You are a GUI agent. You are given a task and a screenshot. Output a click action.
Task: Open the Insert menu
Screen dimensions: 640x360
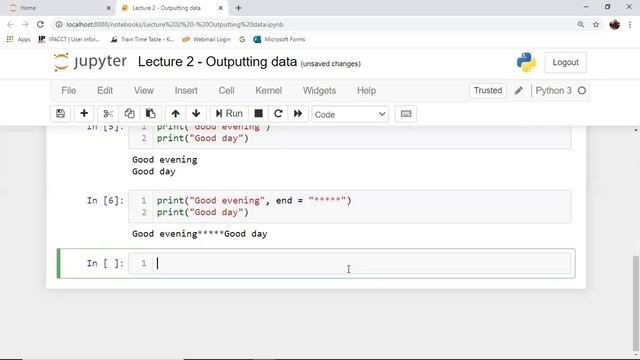click(x=186, y=91)
